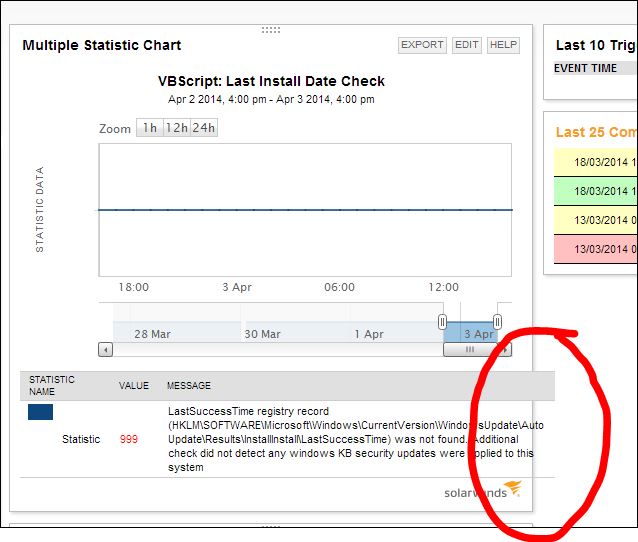Click the 30 Mar label in navigator
This screenshot has width=638, height=542.
[262, 334]
